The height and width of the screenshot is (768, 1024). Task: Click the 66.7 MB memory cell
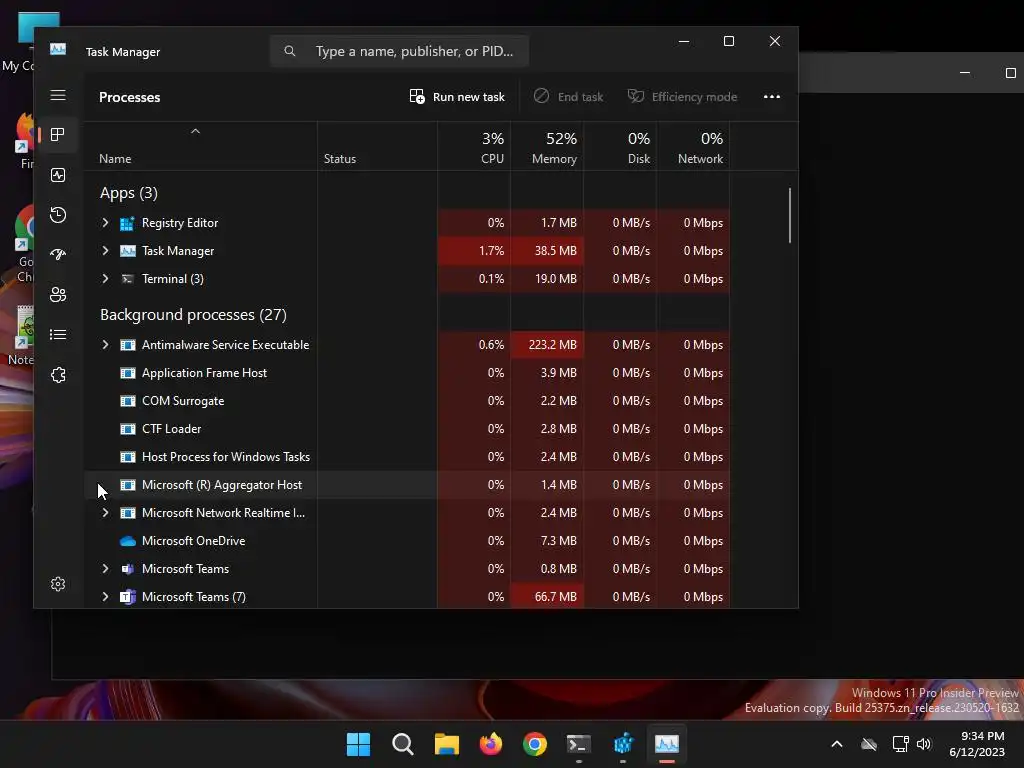click(x=547, y=597)
